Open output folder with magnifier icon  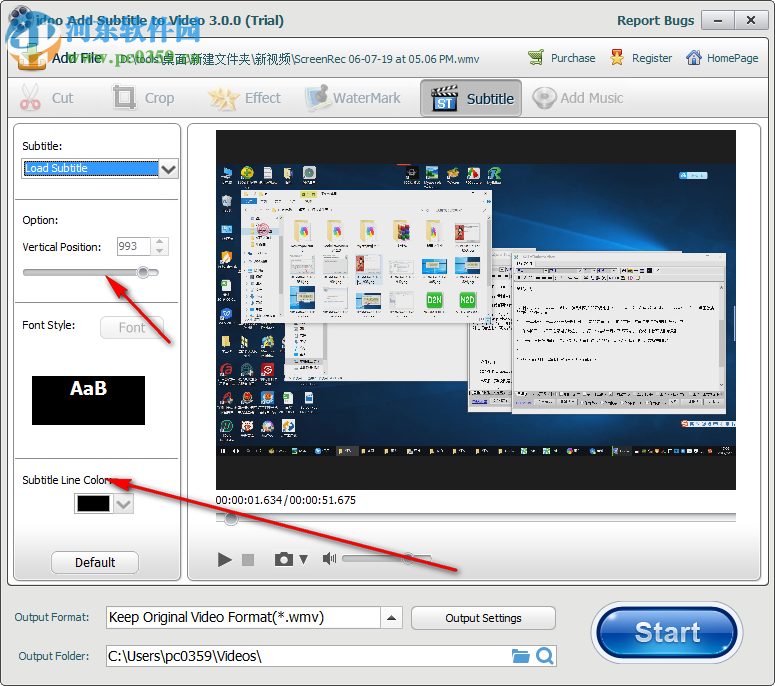coord(545,656)
